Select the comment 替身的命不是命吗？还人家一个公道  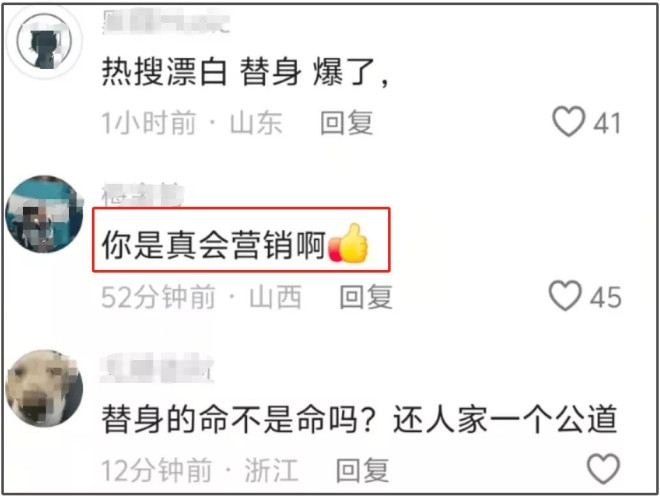(359, 419)
